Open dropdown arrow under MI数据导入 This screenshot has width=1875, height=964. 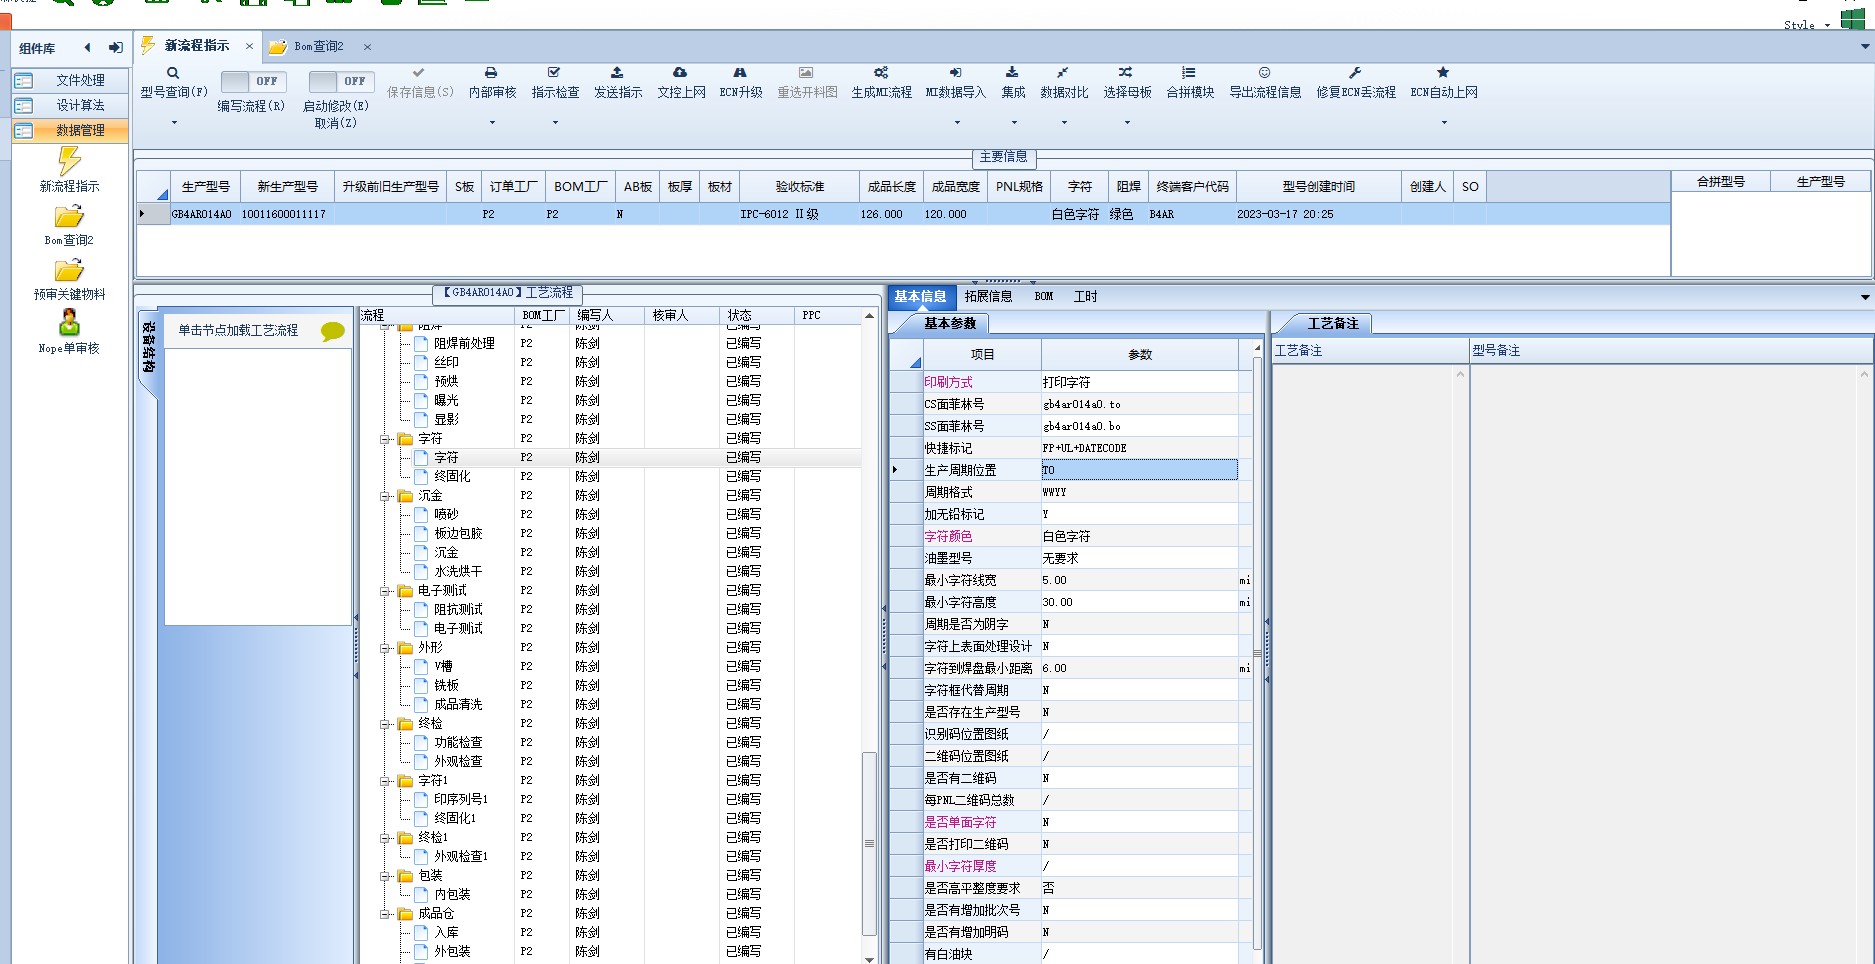pos(957,123)
